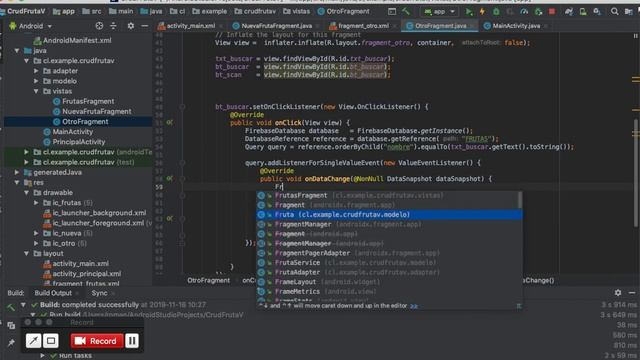
Task: Click the override gutter icon beside onClick
Action: point(169,122)
